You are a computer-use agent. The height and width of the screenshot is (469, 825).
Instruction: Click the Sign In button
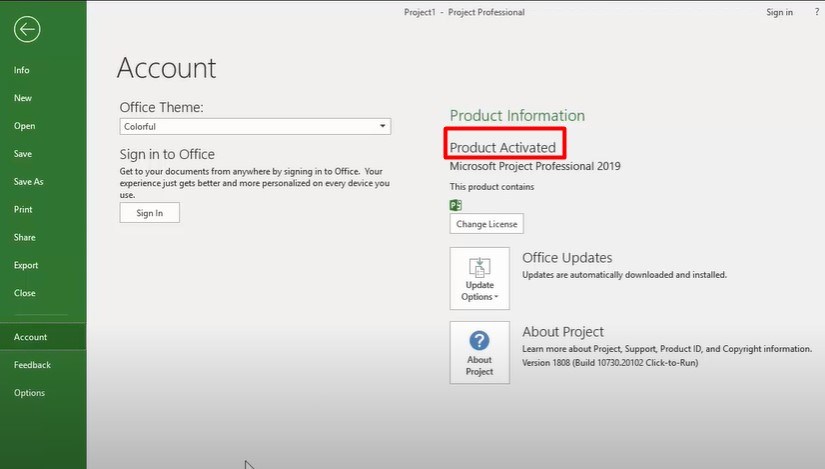[149, 213]
